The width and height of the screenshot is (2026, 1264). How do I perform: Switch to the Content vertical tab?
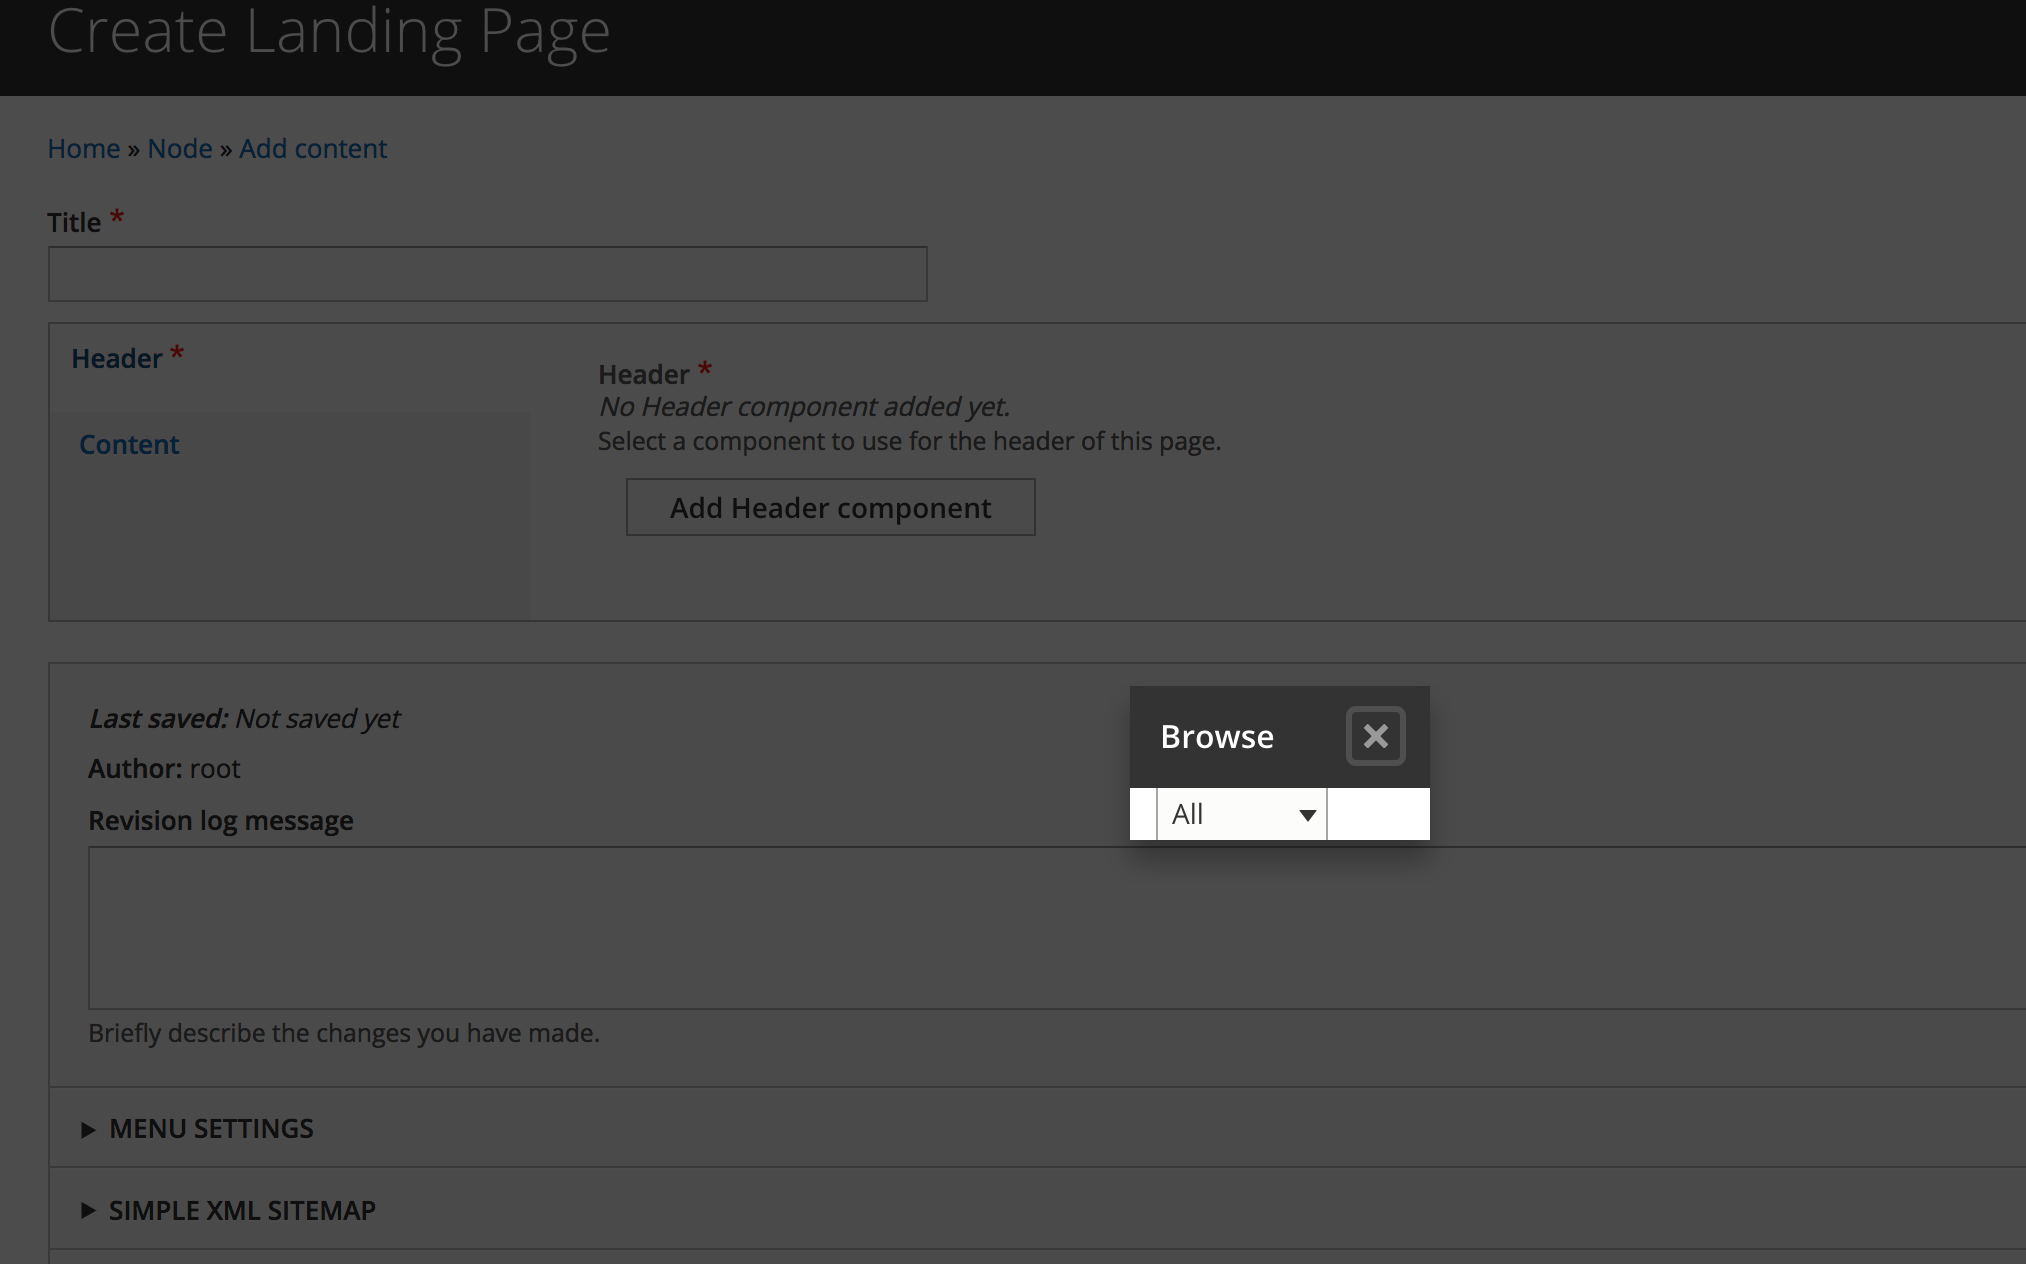point(129,444)
